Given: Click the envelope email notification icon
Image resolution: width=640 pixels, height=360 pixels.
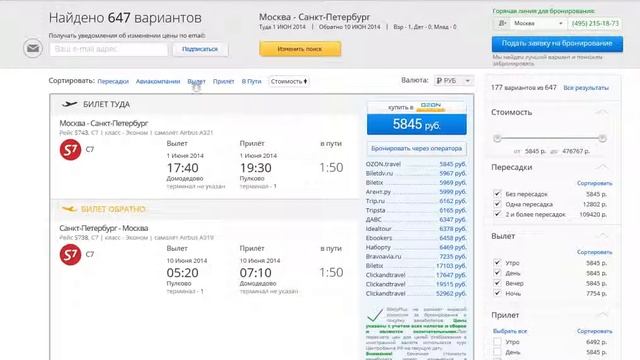Looking at the screenshot, I should pos(33,49).
